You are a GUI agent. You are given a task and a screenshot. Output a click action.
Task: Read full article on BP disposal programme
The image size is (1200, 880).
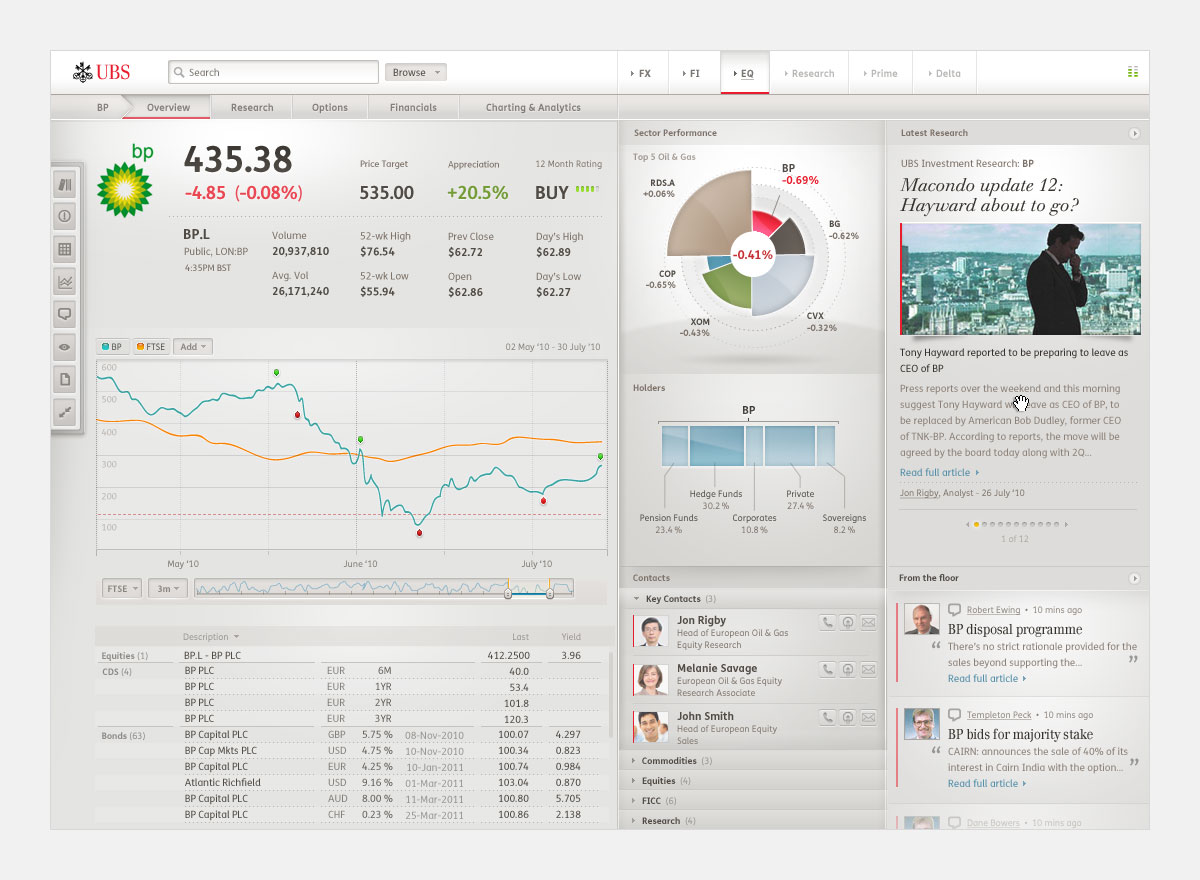click(987, 679)
